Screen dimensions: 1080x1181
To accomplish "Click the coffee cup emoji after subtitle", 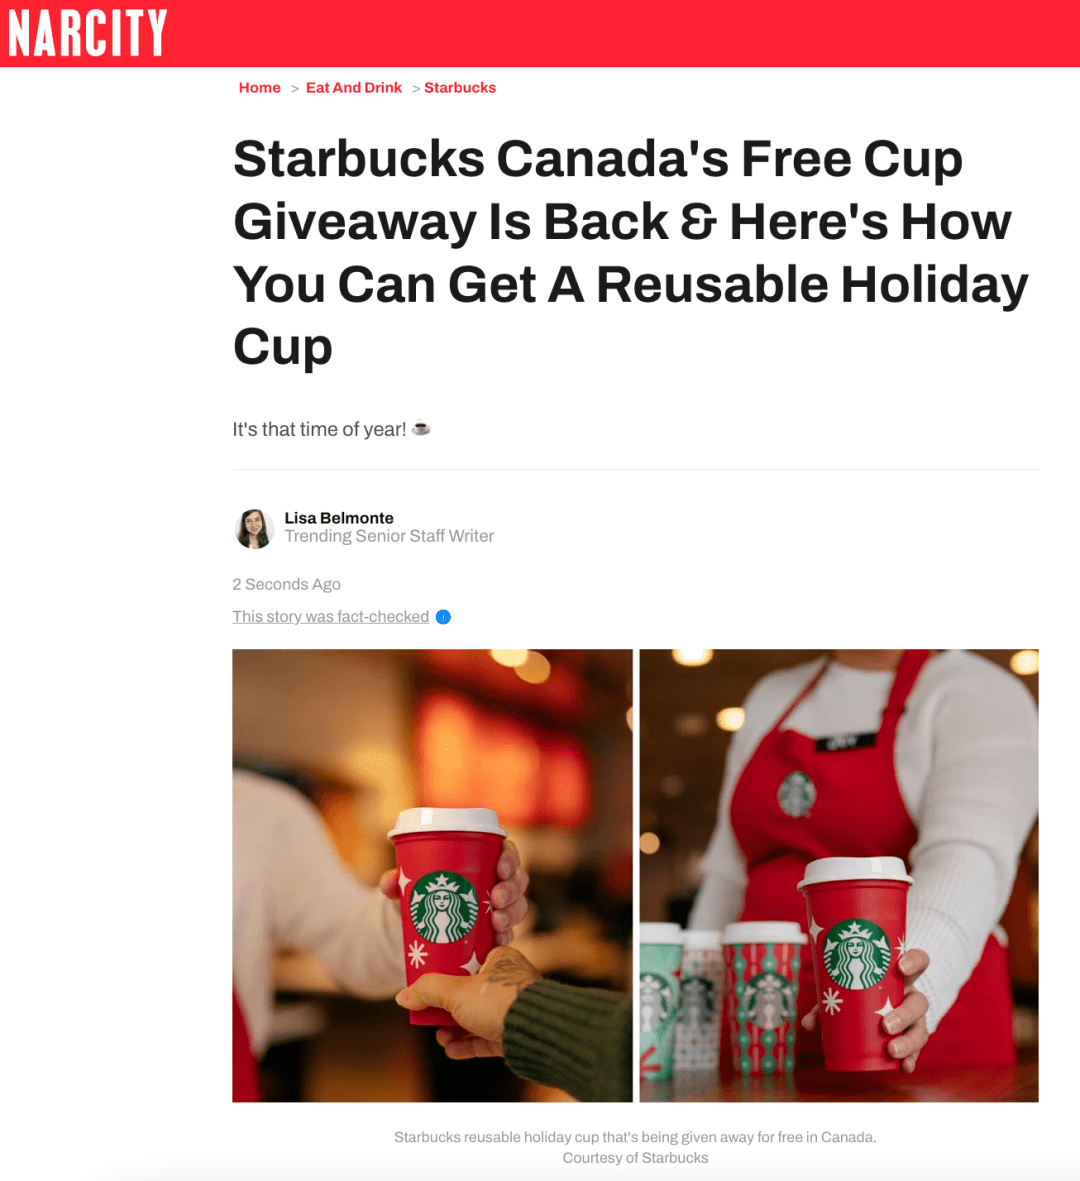I will tap(421, 429).
